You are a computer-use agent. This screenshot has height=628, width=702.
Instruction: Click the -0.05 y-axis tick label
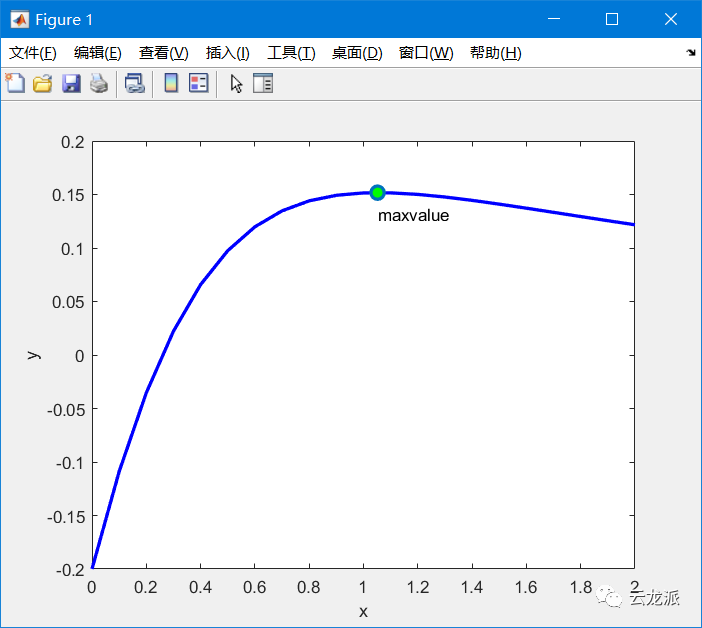(x=66, y=410)
